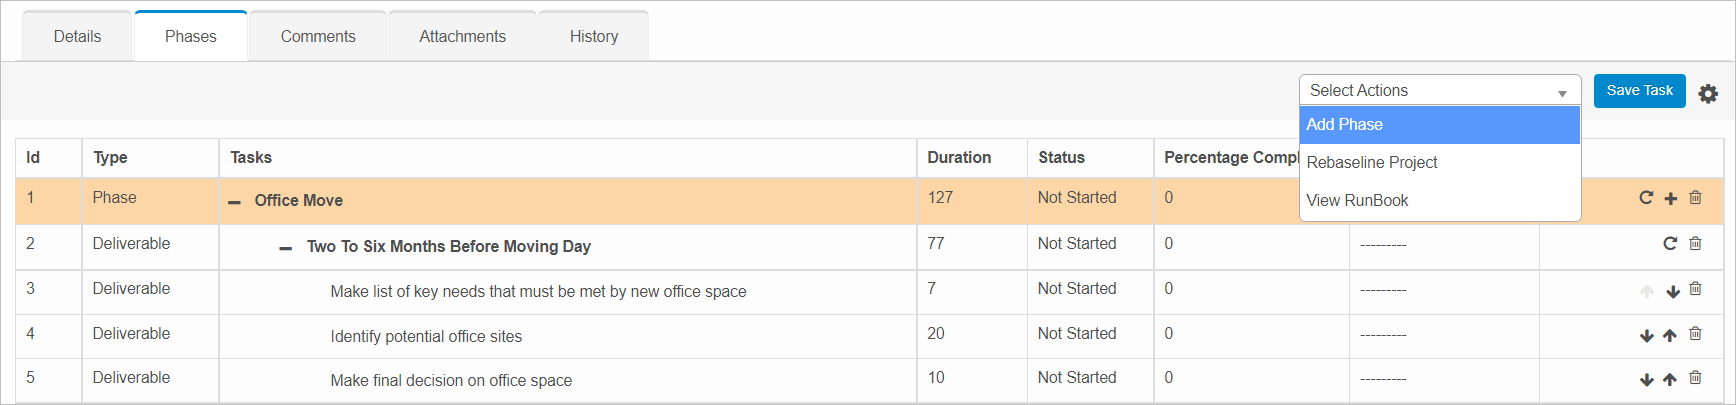
Task: Move row 3 down with arrow
Action: [1672, 291]
